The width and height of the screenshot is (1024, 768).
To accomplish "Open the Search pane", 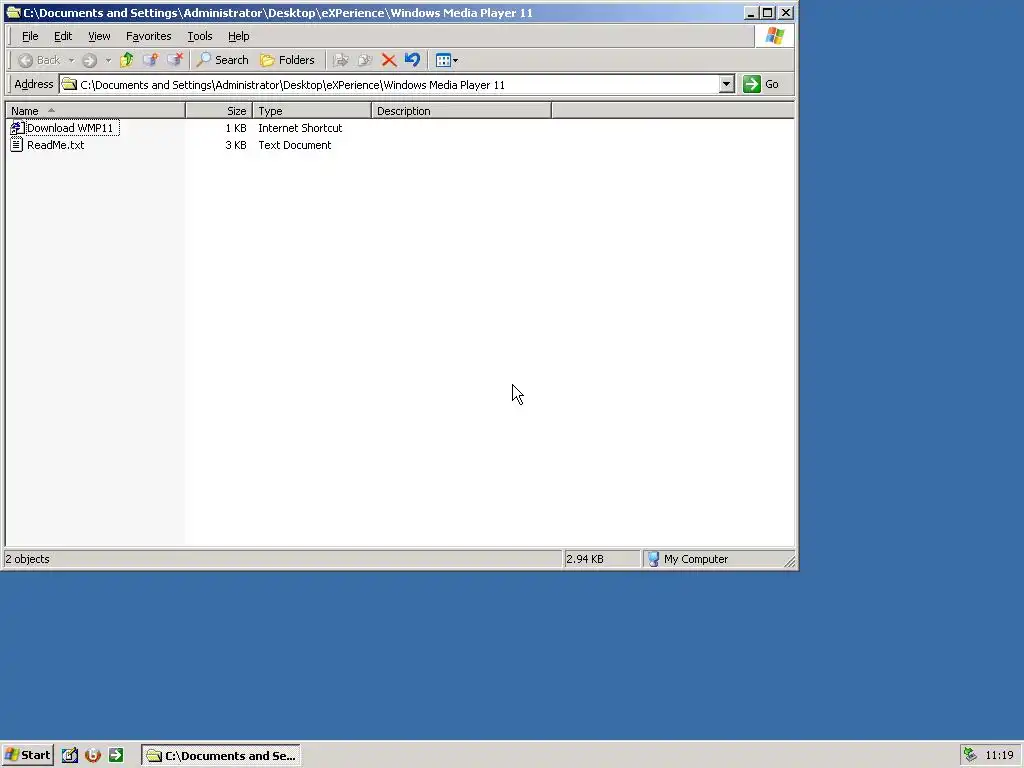I will (223, 60).
